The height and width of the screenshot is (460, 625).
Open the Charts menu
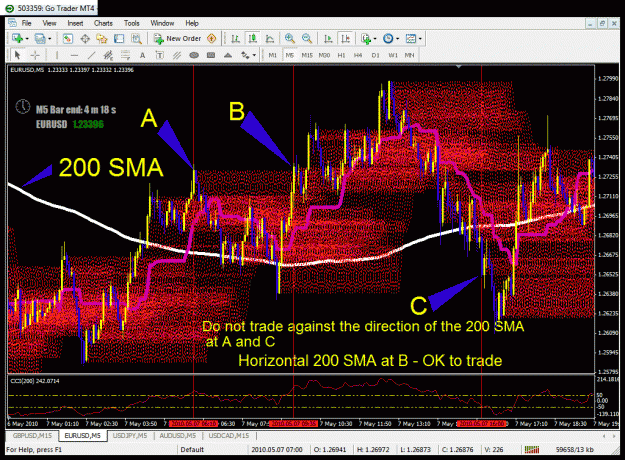pos(103,23)
